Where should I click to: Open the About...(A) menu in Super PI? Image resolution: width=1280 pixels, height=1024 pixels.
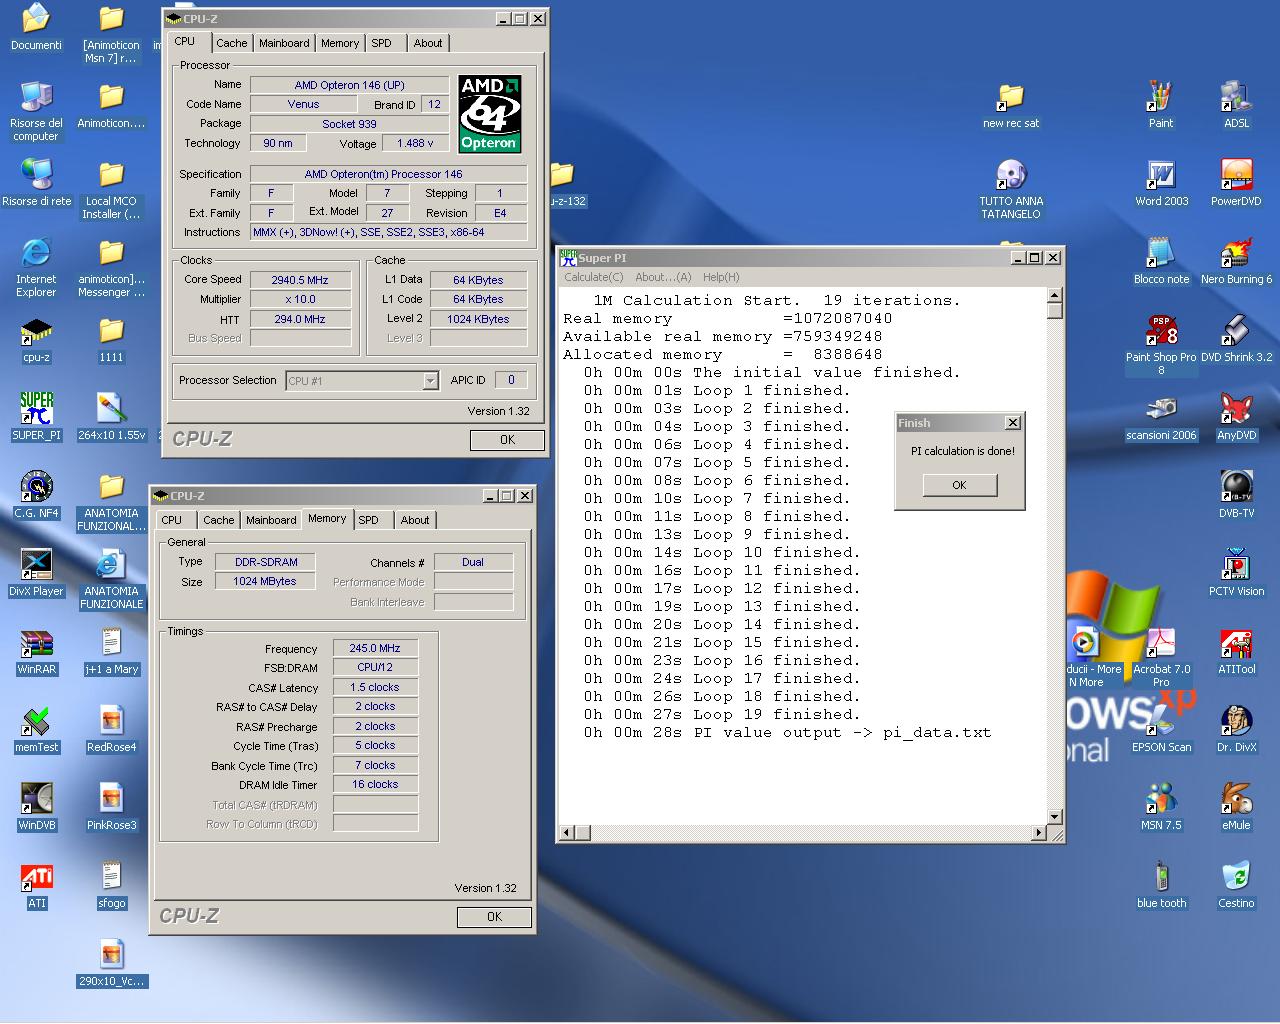[663, 277]
